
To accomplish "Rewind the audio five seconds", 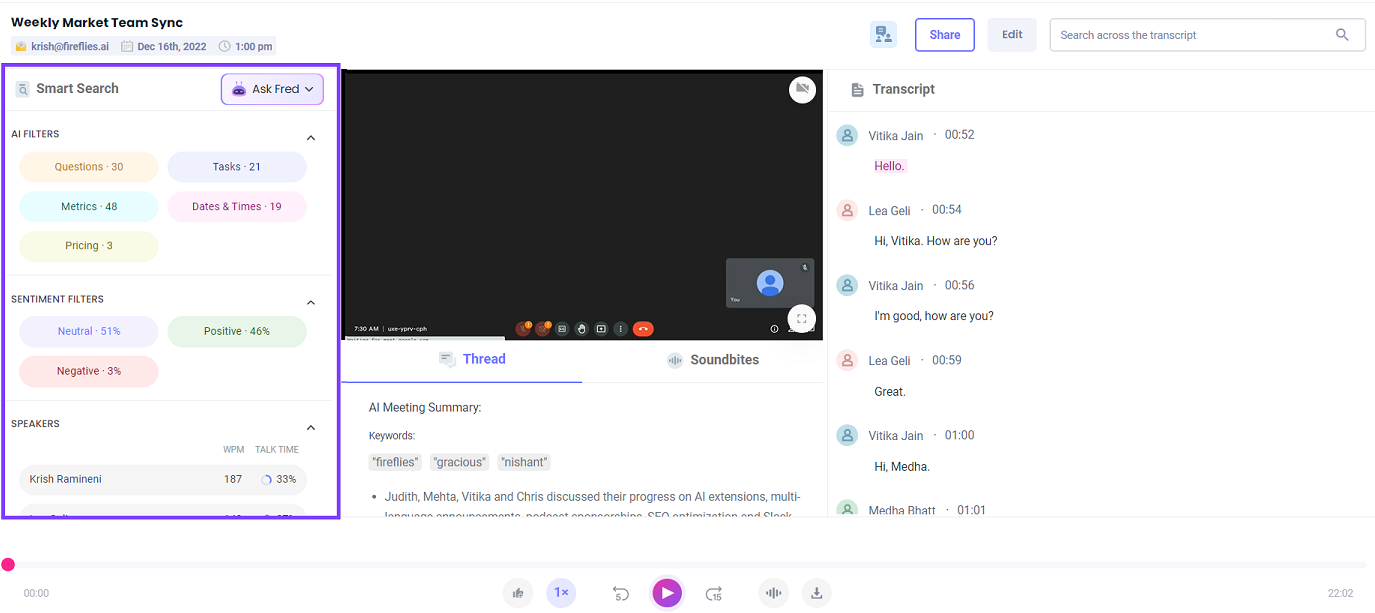I will click(620, 592).
